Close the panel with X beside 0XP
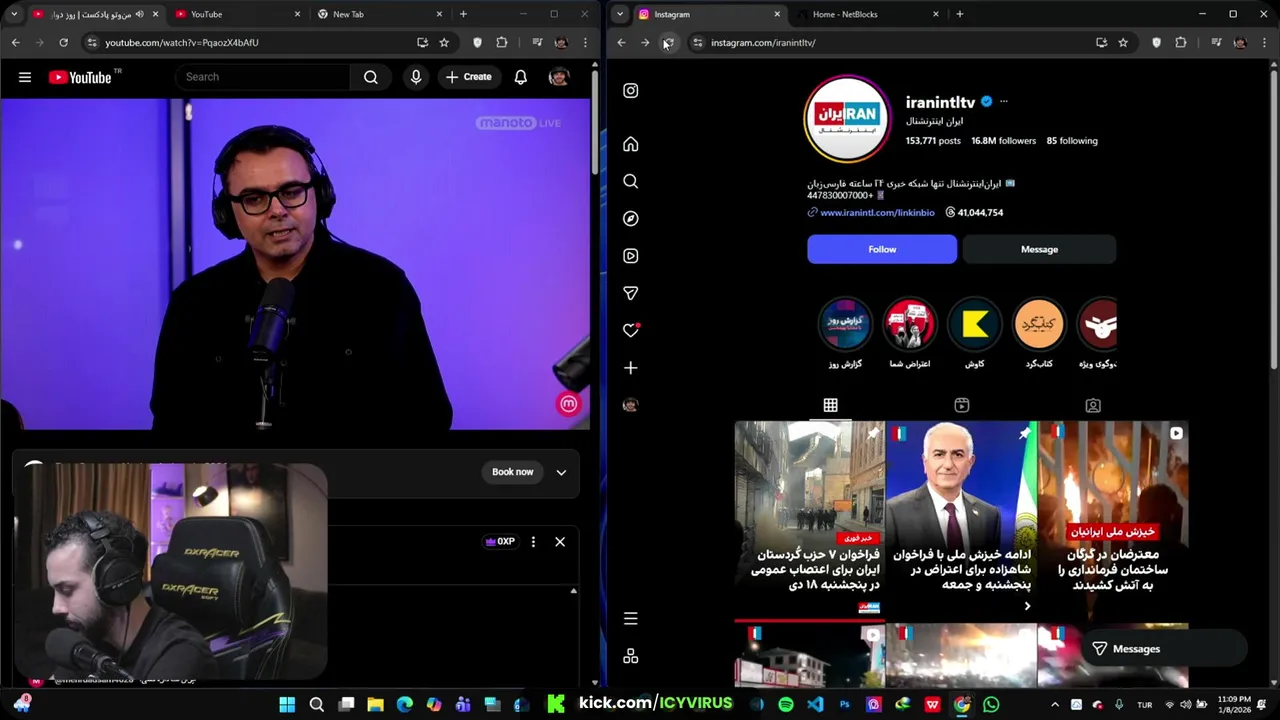Image resolution: width=1280 pixels, height=720 pixels. (560, 542)
